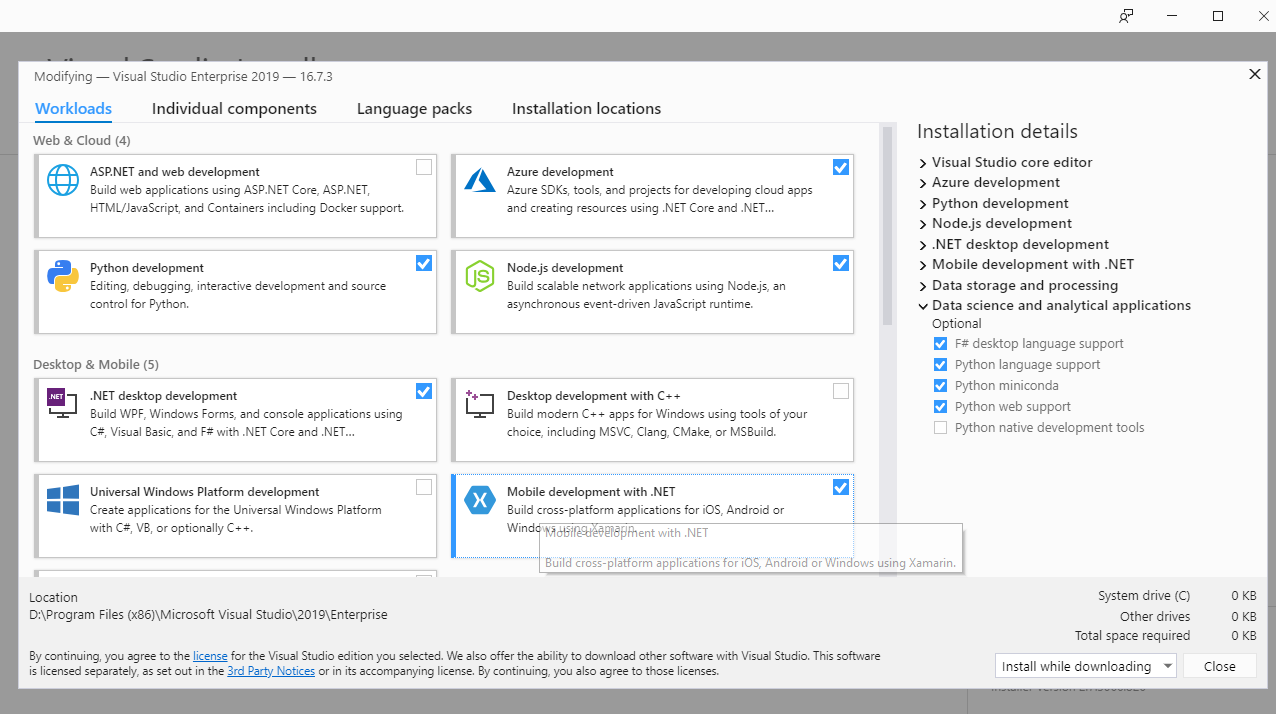Expand Data storage and processing details
This screenshot has height=714, width=1276.
923,286
